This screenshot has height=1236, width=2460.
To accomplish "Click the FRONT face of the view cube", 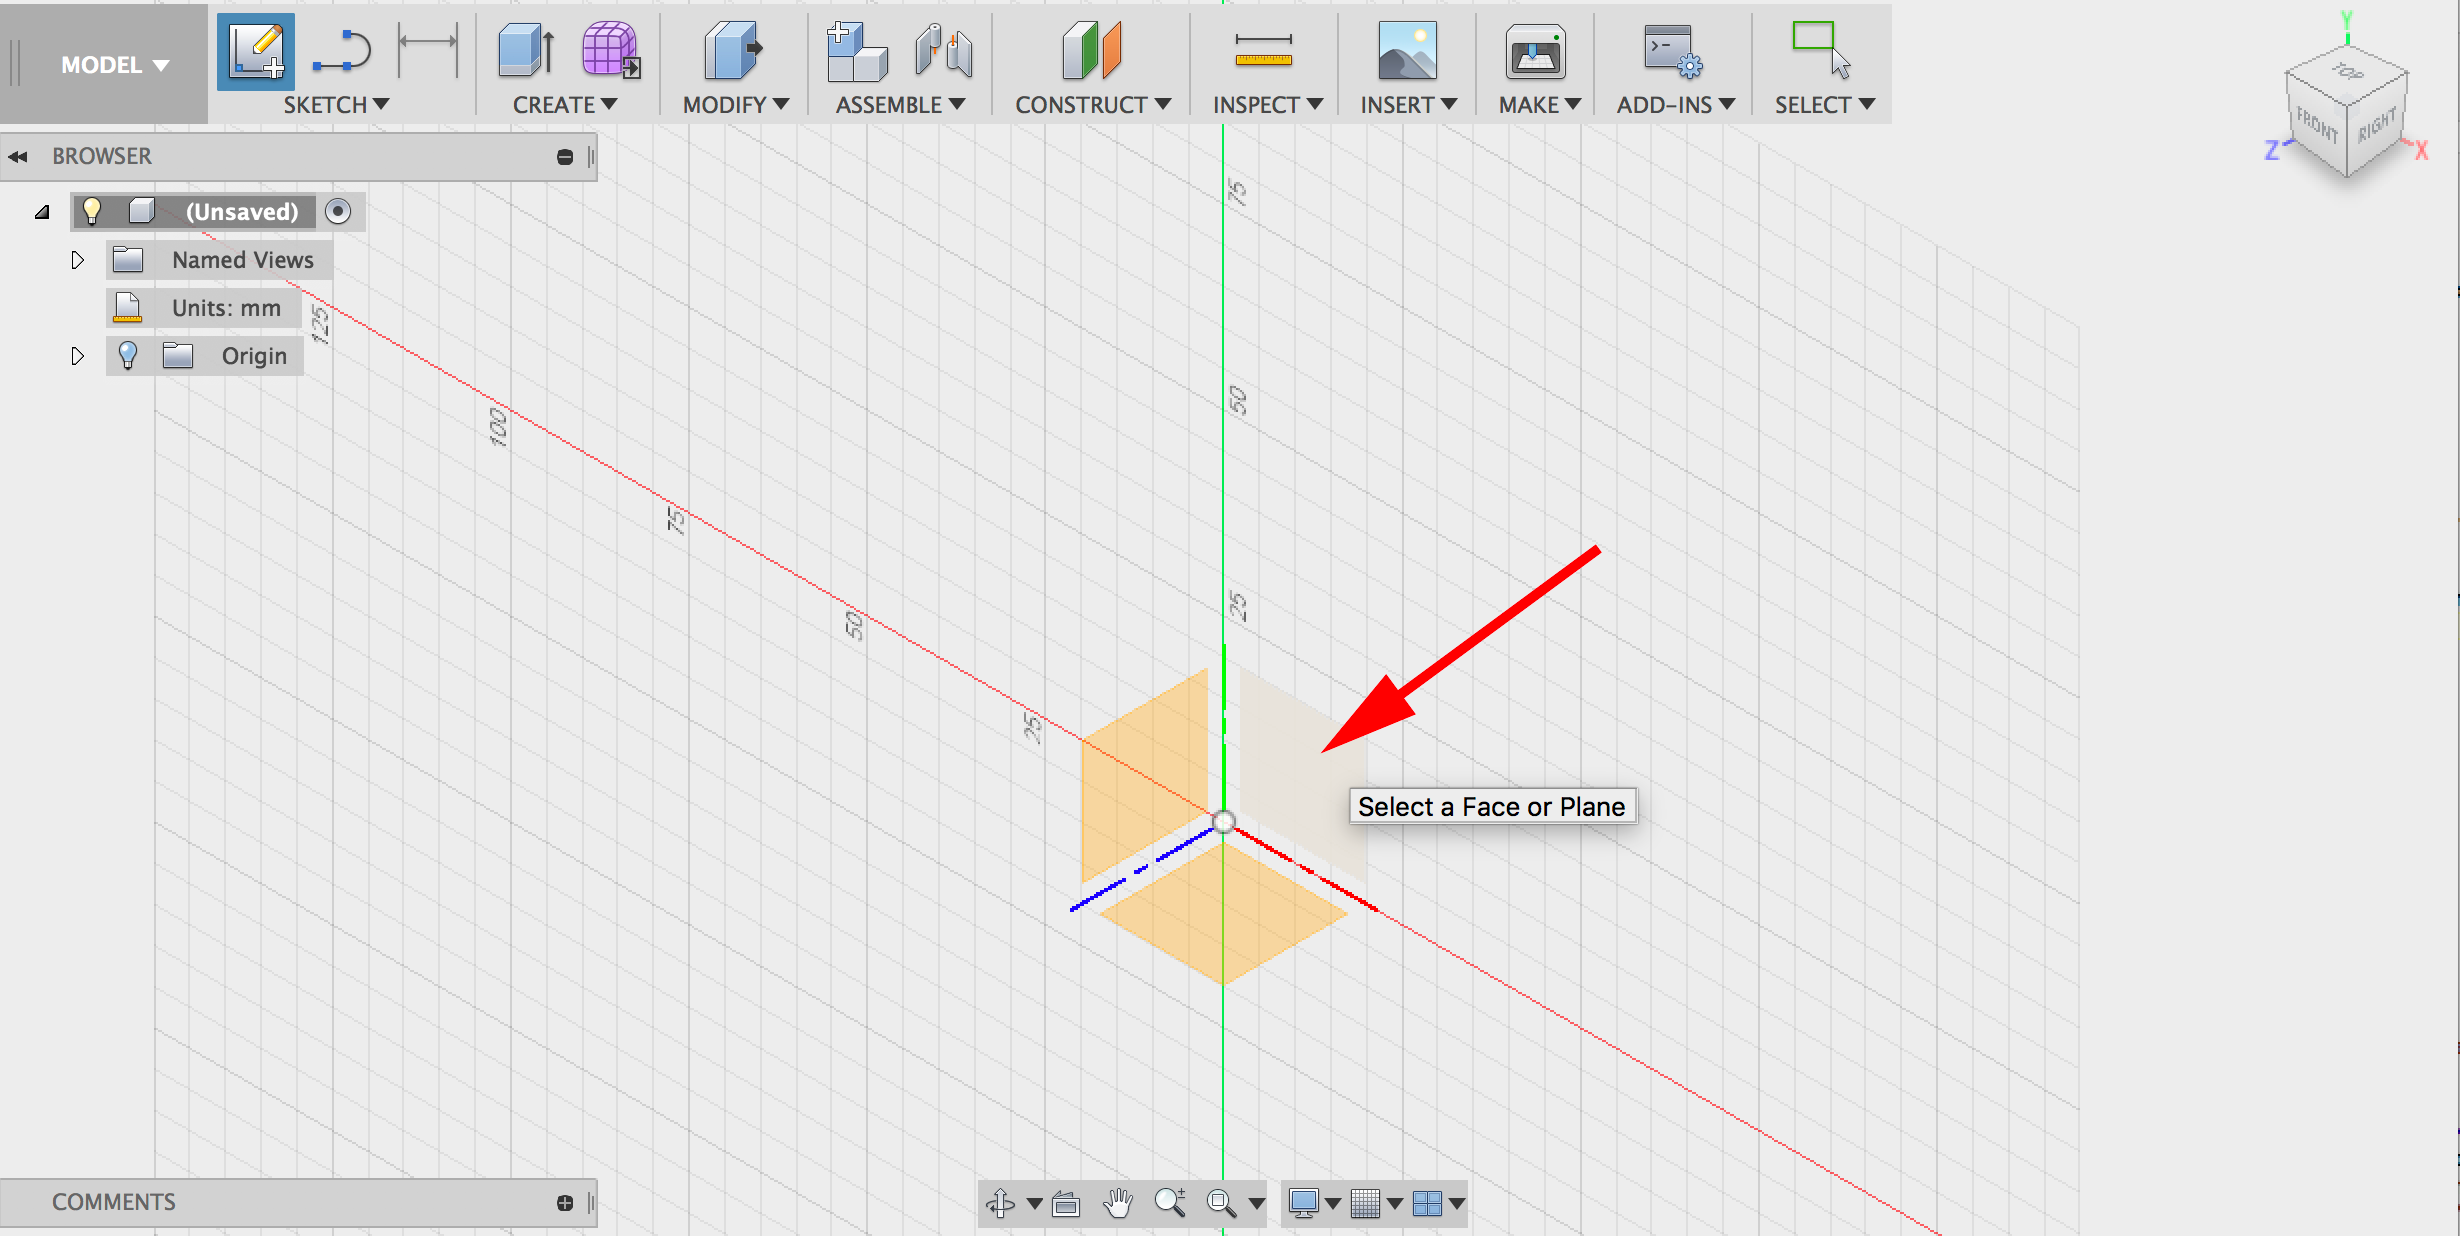I will 2317,126.
